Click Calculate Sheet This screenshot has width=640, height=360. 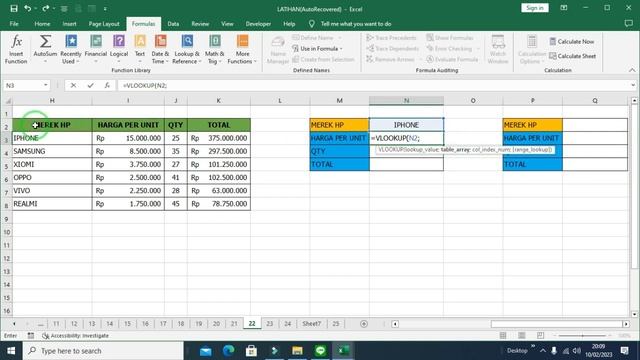[x=572, y=56]
